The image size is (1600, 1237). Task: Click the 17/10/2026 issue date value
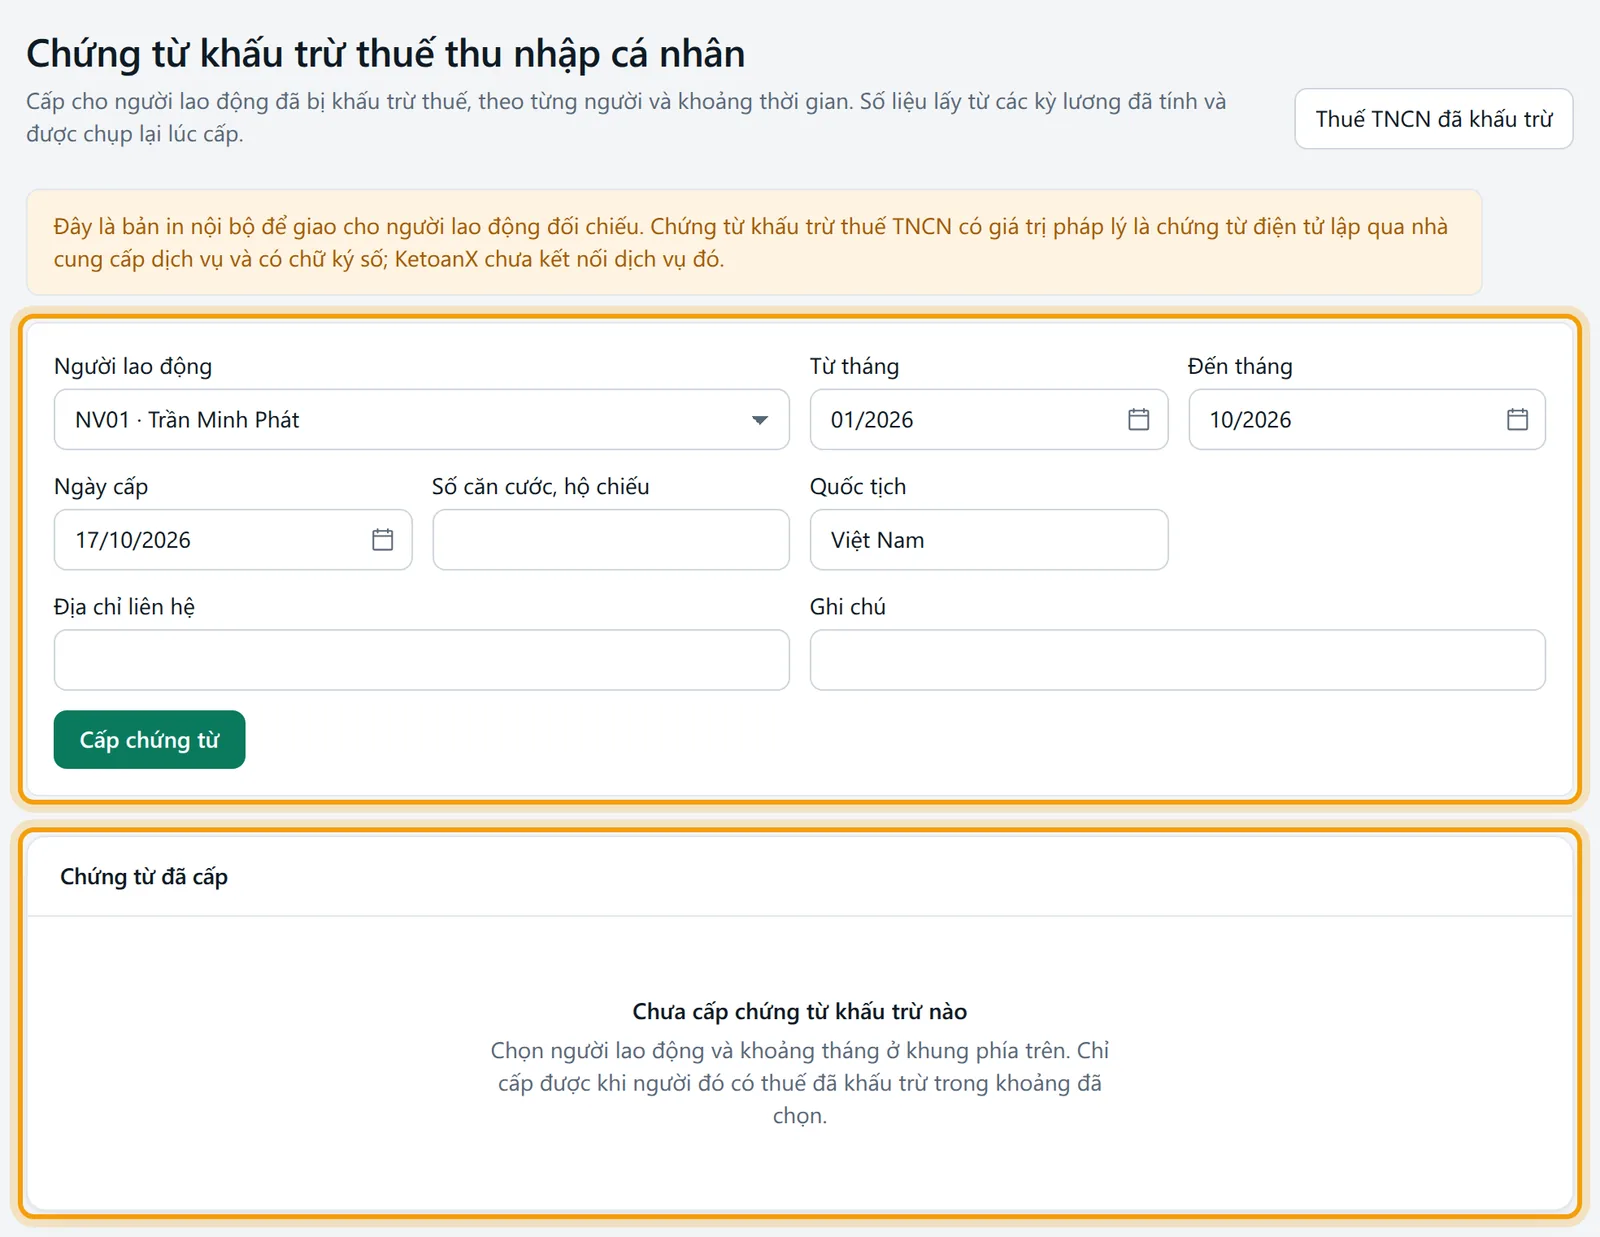point(133,540)
